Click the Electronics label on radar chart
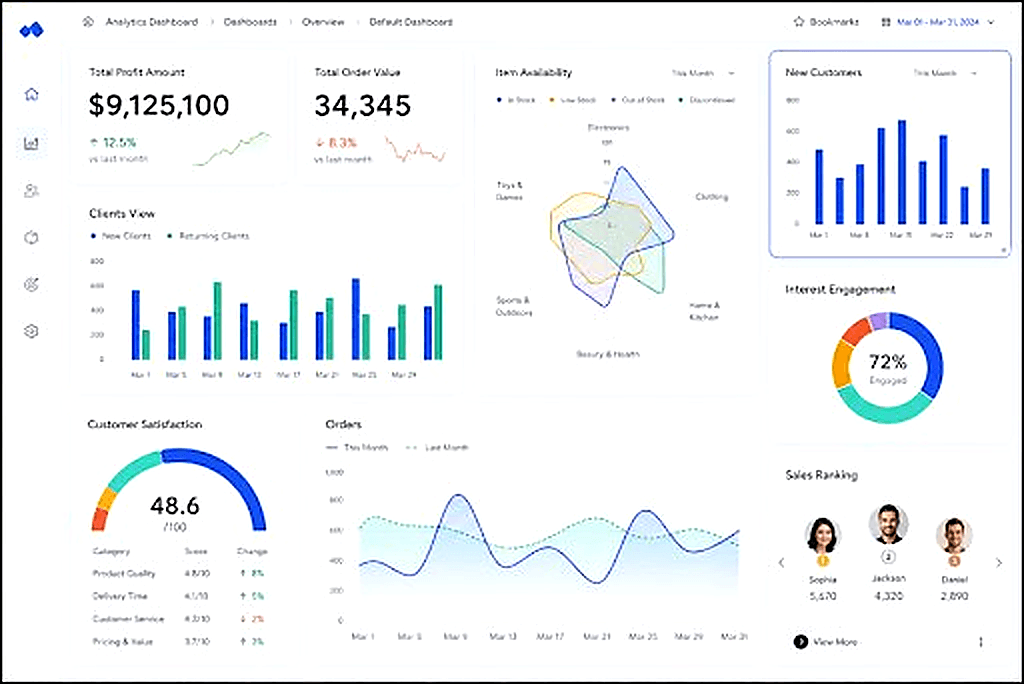This screenshot has width=1024, height=684. point(609,128)
